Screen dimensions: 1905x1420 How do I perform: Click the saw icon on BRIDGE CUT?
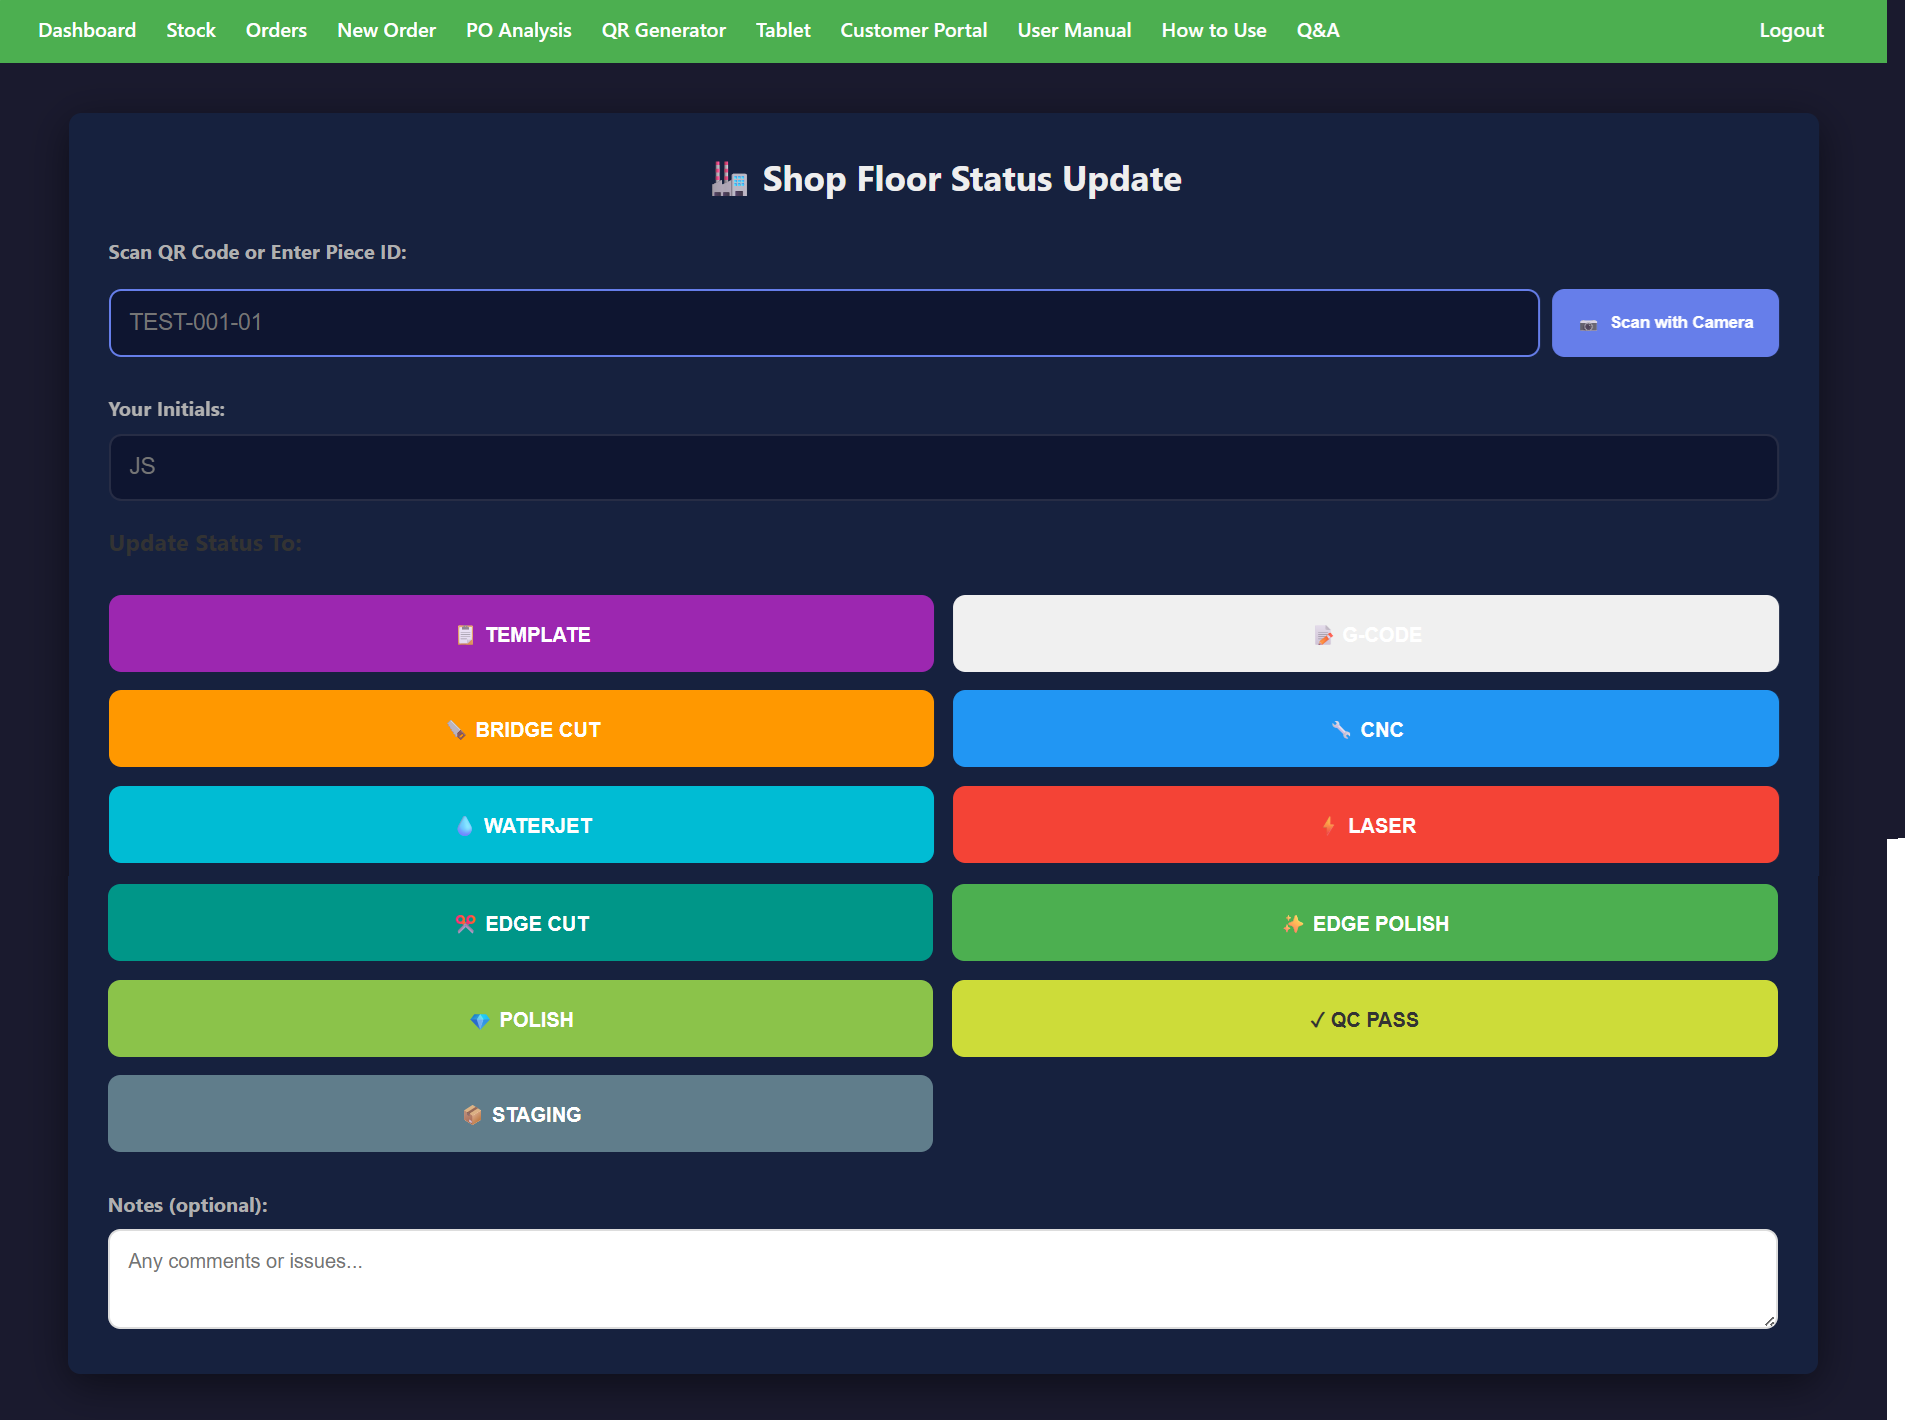(x=456, y=730)
